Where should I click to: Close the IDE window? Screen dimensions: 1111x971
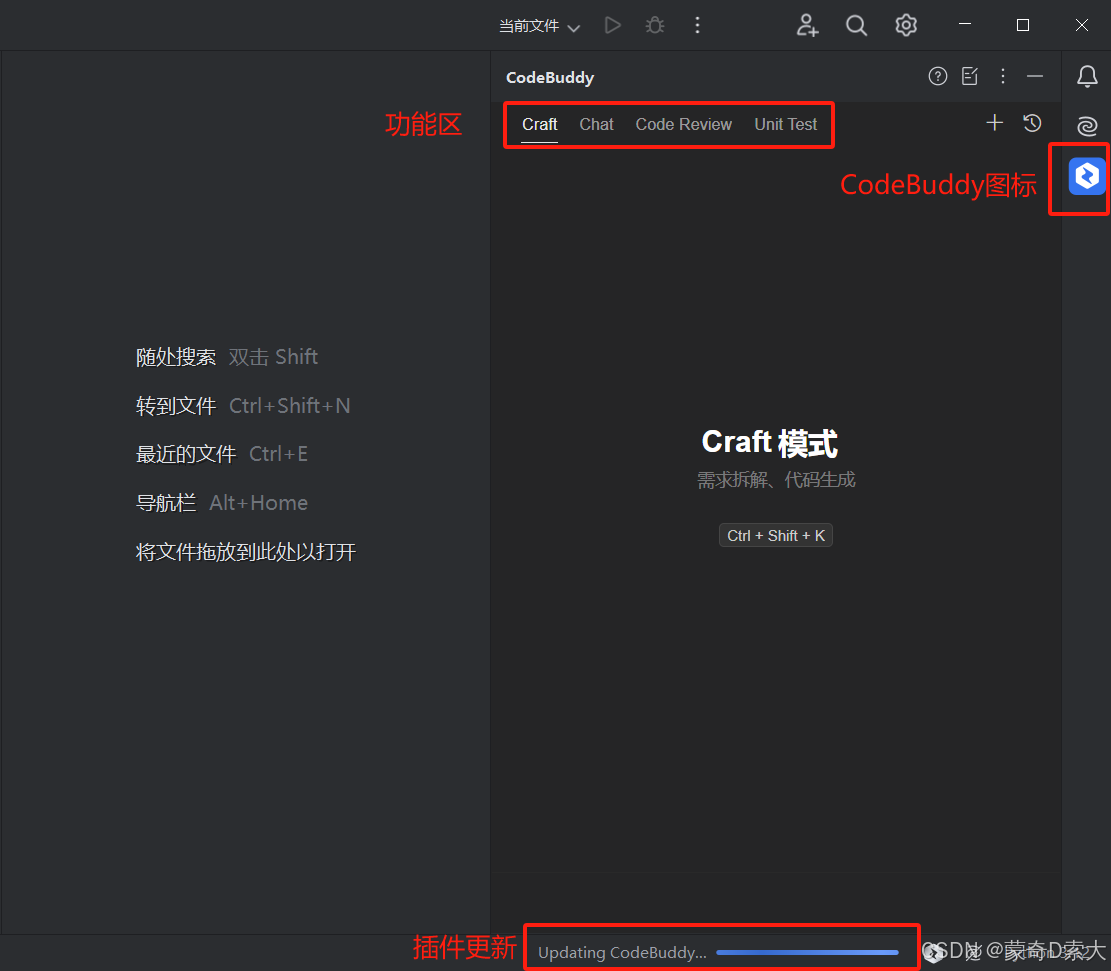tap(1081, 25)
